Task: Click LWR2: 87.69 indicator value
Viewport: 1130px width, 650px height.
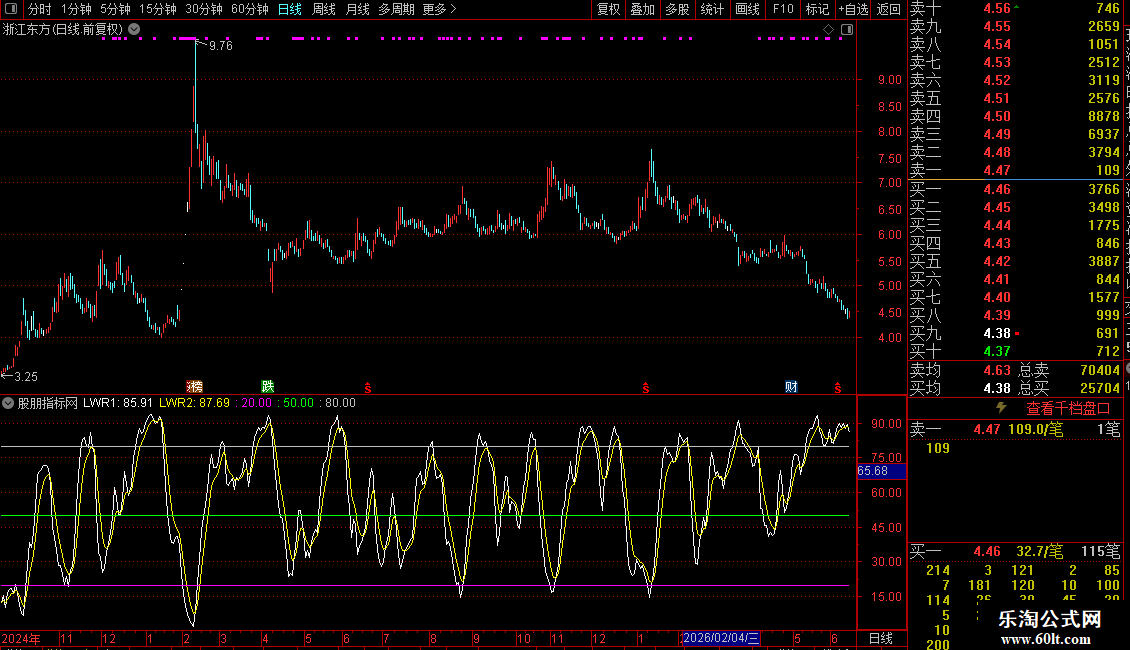Action: (195, 403)
